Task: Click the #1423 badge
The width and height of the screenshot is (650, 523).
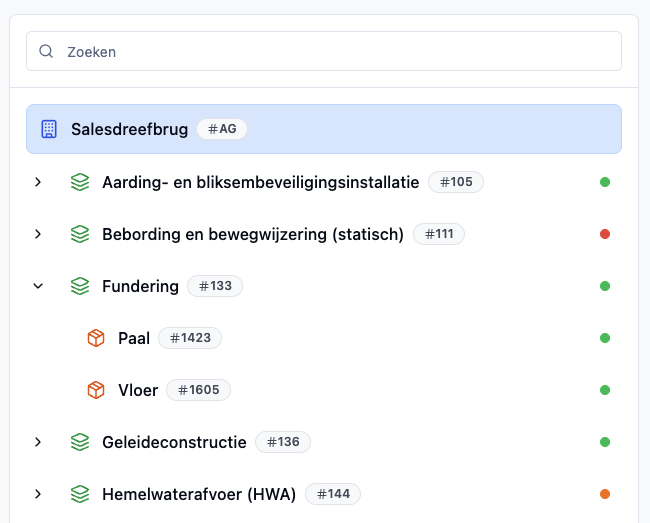Action: click(x=190, y=338)
